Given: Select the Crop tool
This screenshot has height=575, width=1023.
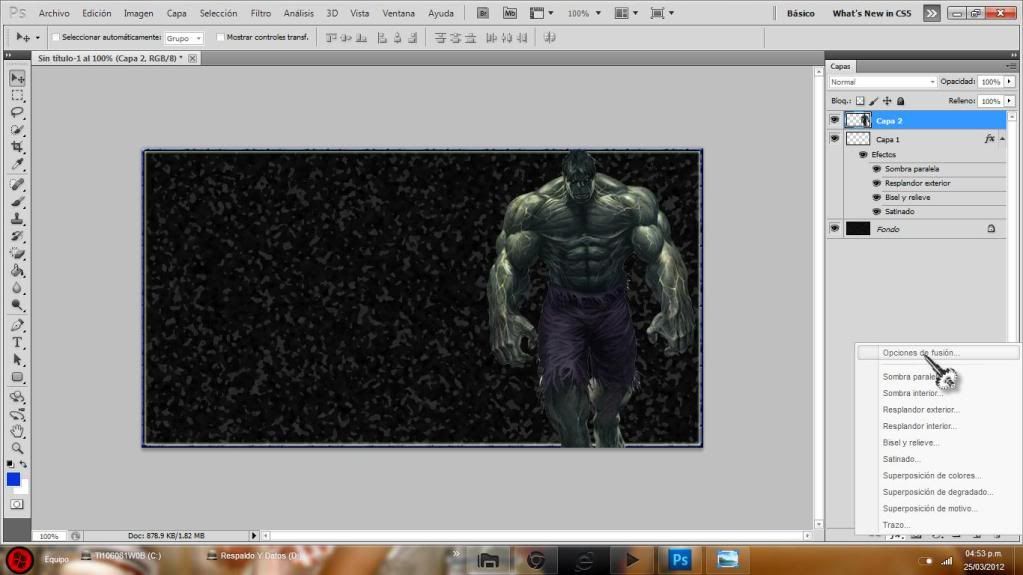Looking at the screenshot, I should [18, 147].
